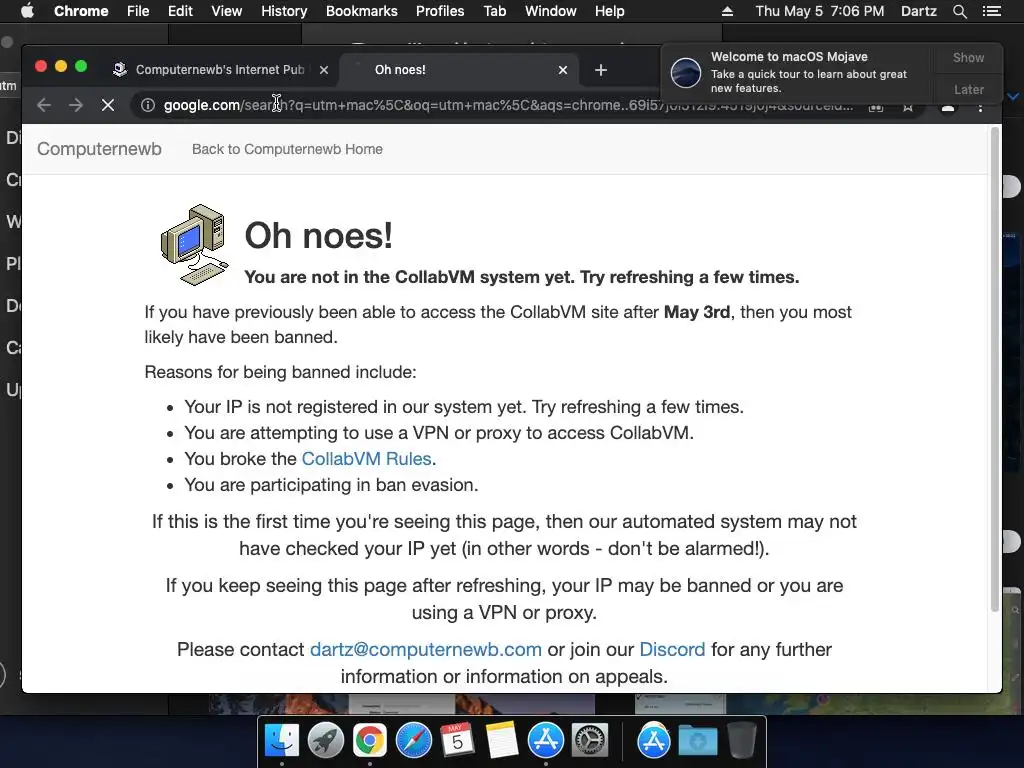
Task: Open the Profiles menu
Action: pos(440,11)
